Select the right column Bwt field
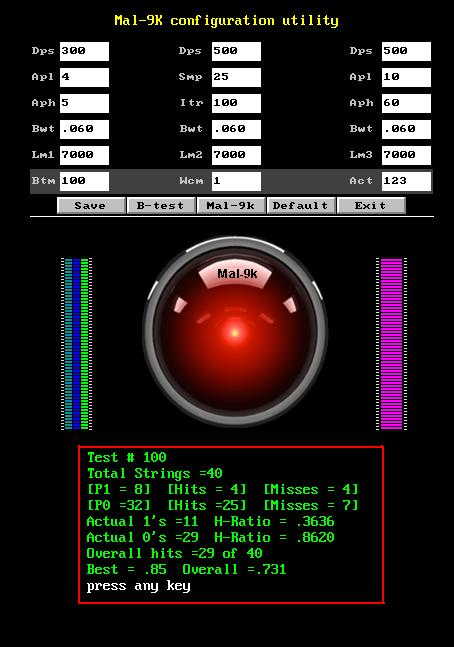 pyautogui.click(x=407, y=129)
